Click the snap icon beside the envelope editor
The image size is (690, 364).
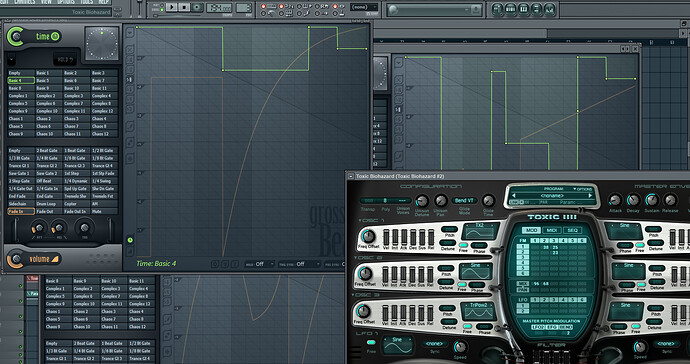(x=129, y=80)
